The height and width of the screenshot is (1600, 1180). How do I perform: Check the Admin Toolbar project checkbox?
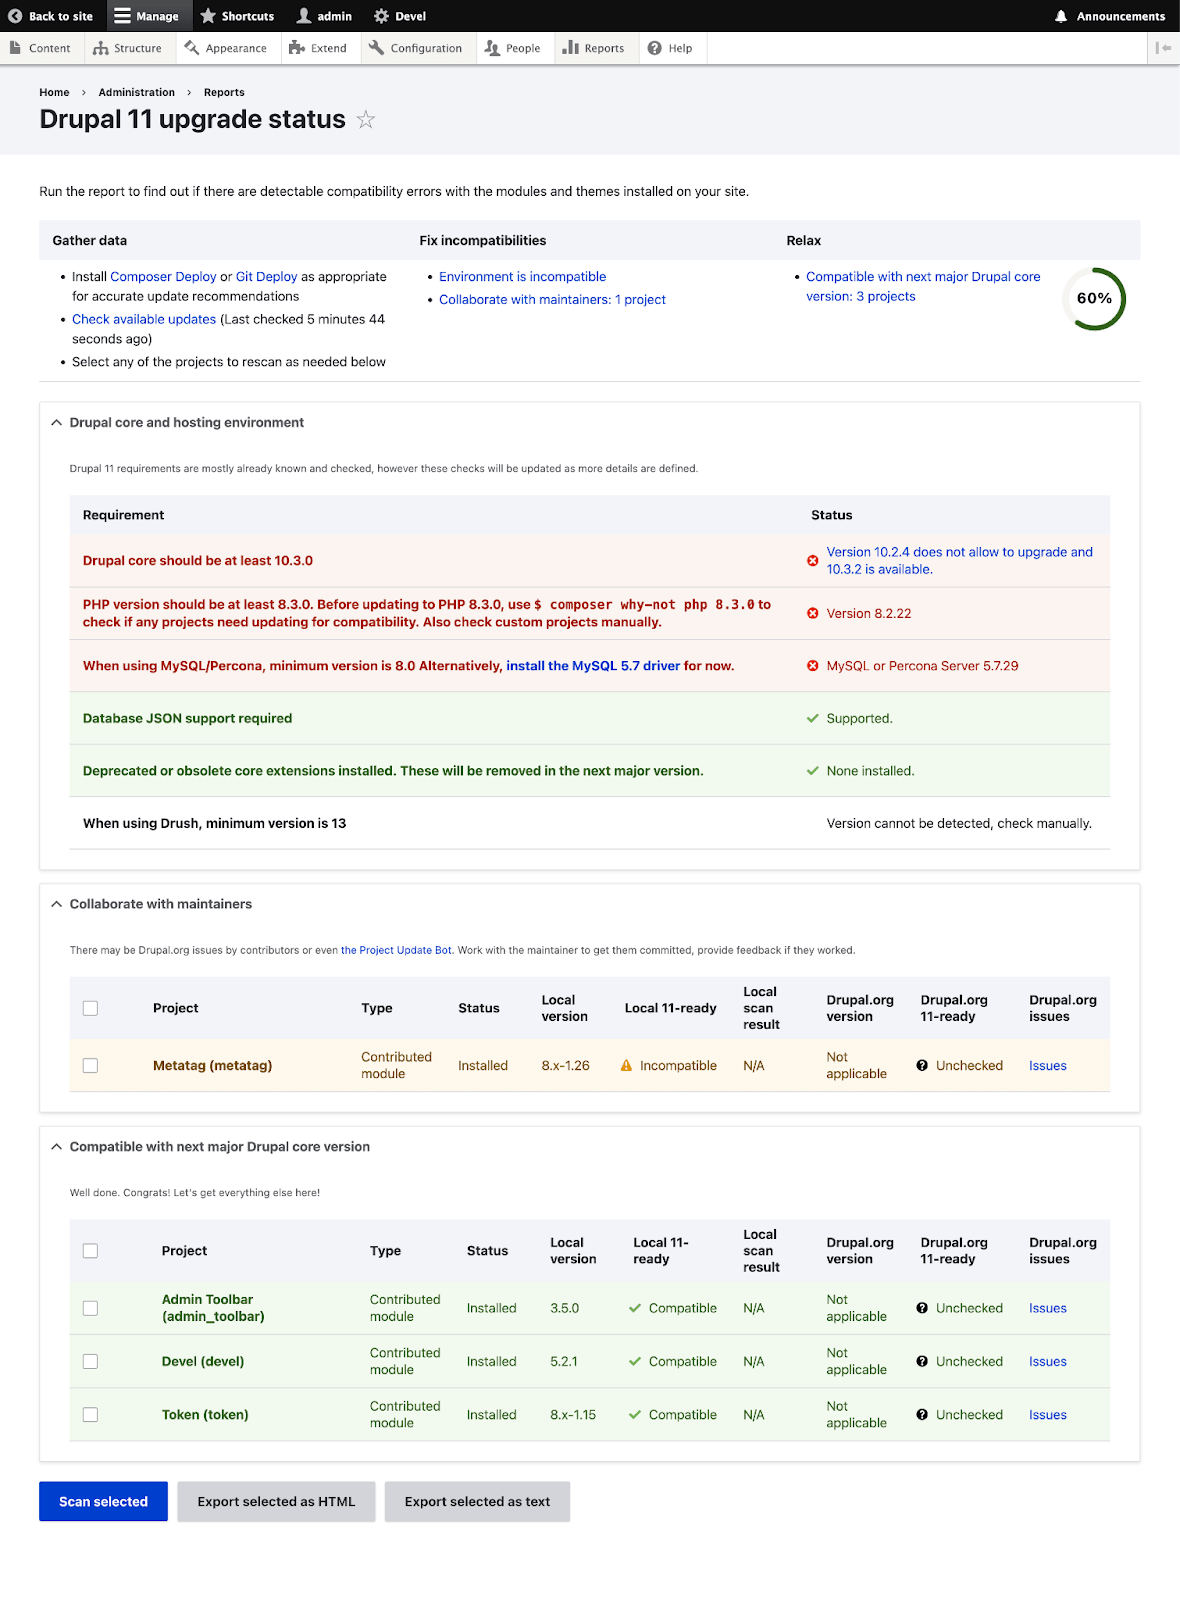[90, 1308]
